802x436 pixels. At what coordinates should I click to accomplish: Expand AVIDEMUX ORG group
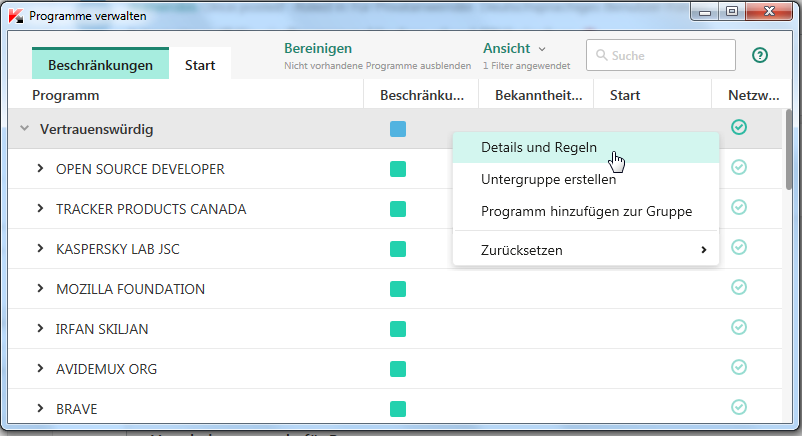[x=40, y=368]
